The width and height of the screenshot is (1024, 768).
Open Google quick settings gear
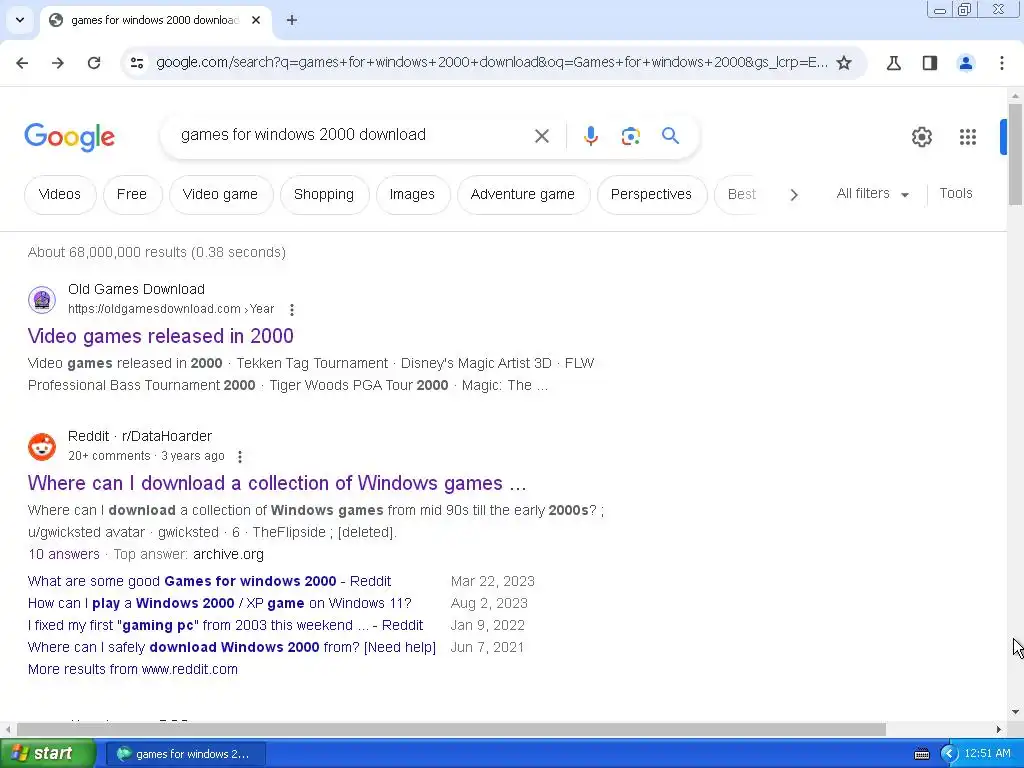point(921,136)
